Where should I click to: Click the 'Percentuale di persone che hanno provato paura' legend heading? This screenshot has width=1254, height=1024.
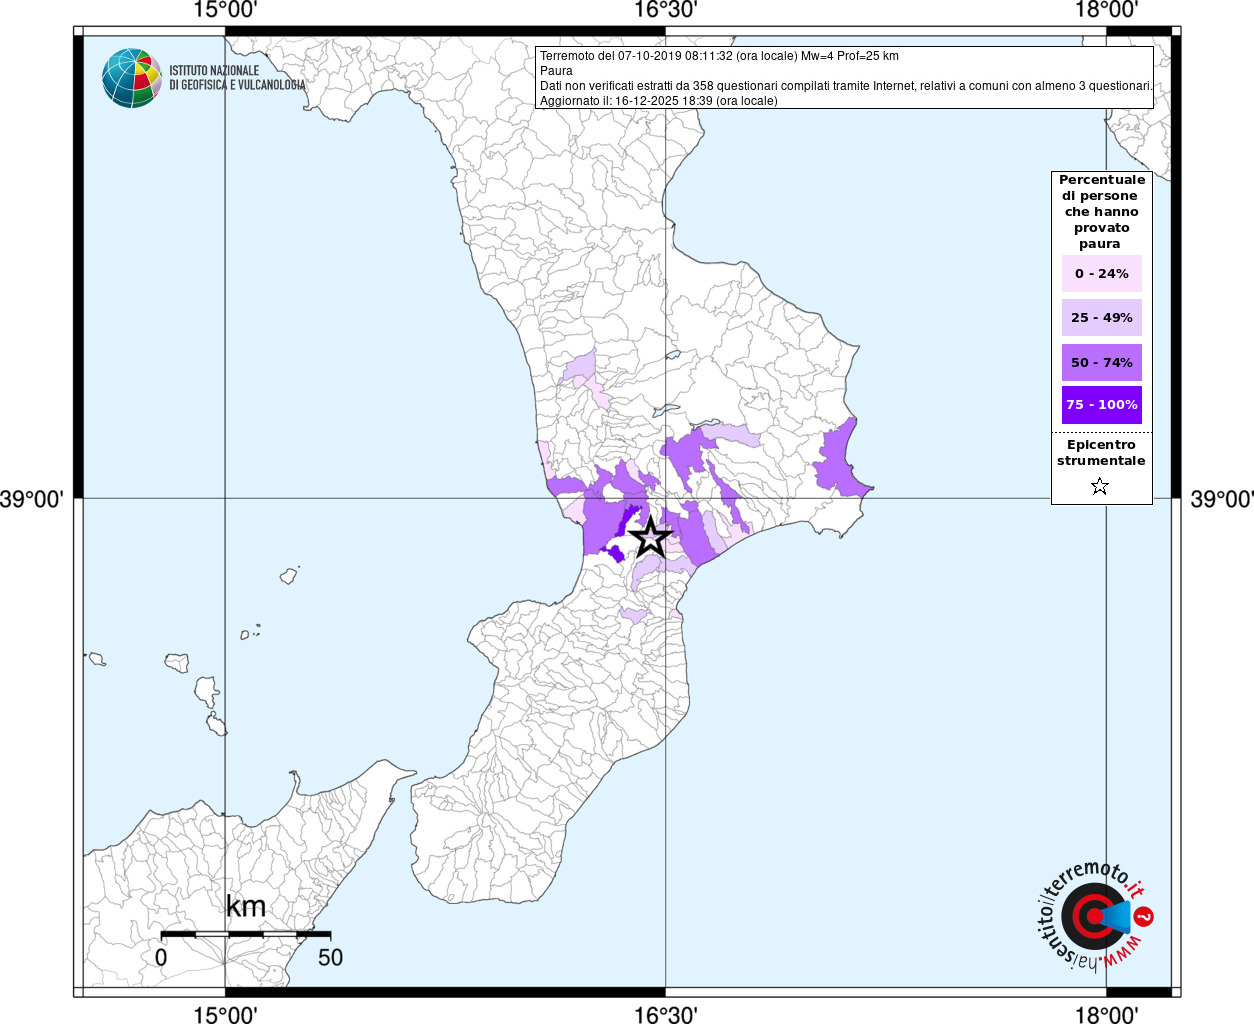1102,212
